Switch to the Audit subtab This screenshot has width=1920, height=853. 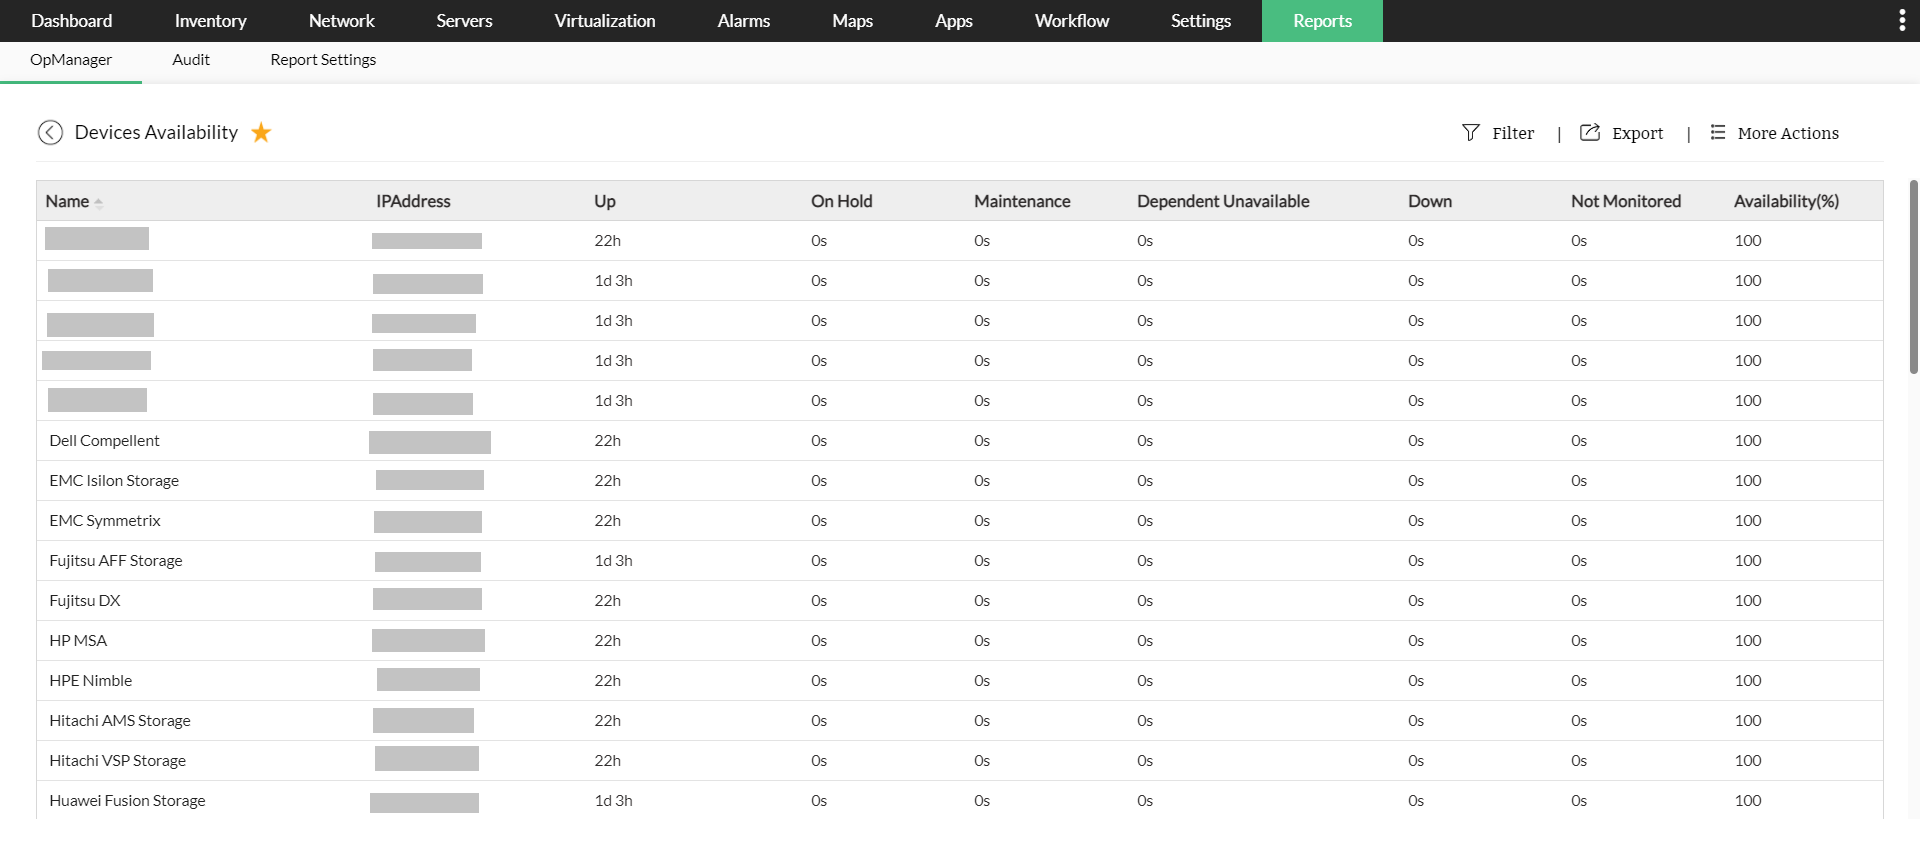click(x=191, y=60)
